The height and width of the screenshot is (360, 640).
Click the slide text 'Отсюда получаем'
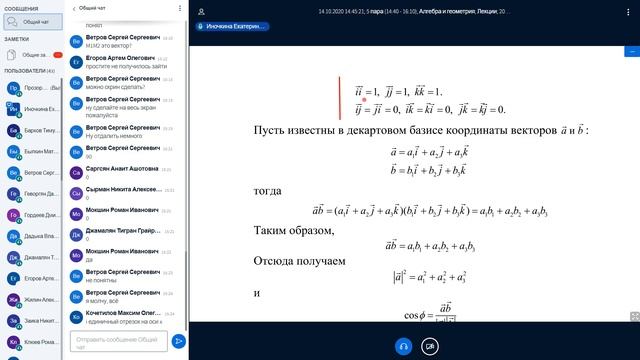pyautogui.click(x=300, y=261)
